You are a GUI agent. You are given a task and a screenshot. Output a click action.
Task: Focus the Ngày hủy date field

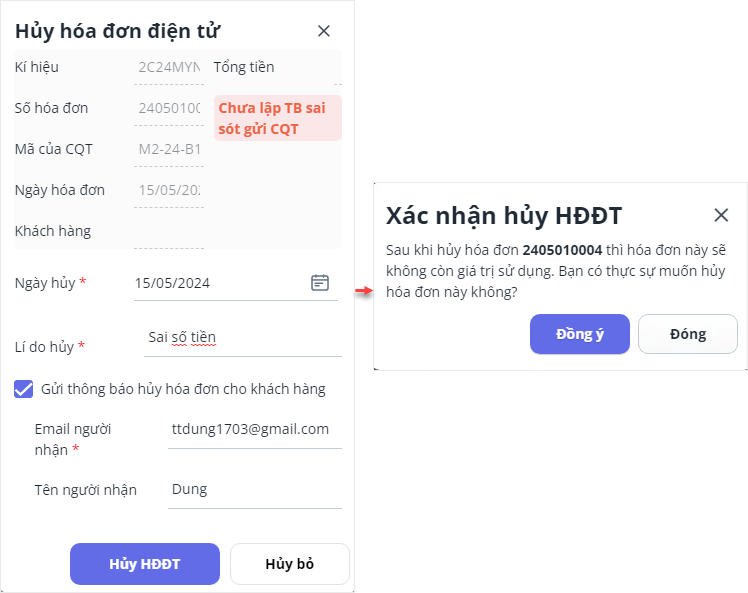[236, 283]
